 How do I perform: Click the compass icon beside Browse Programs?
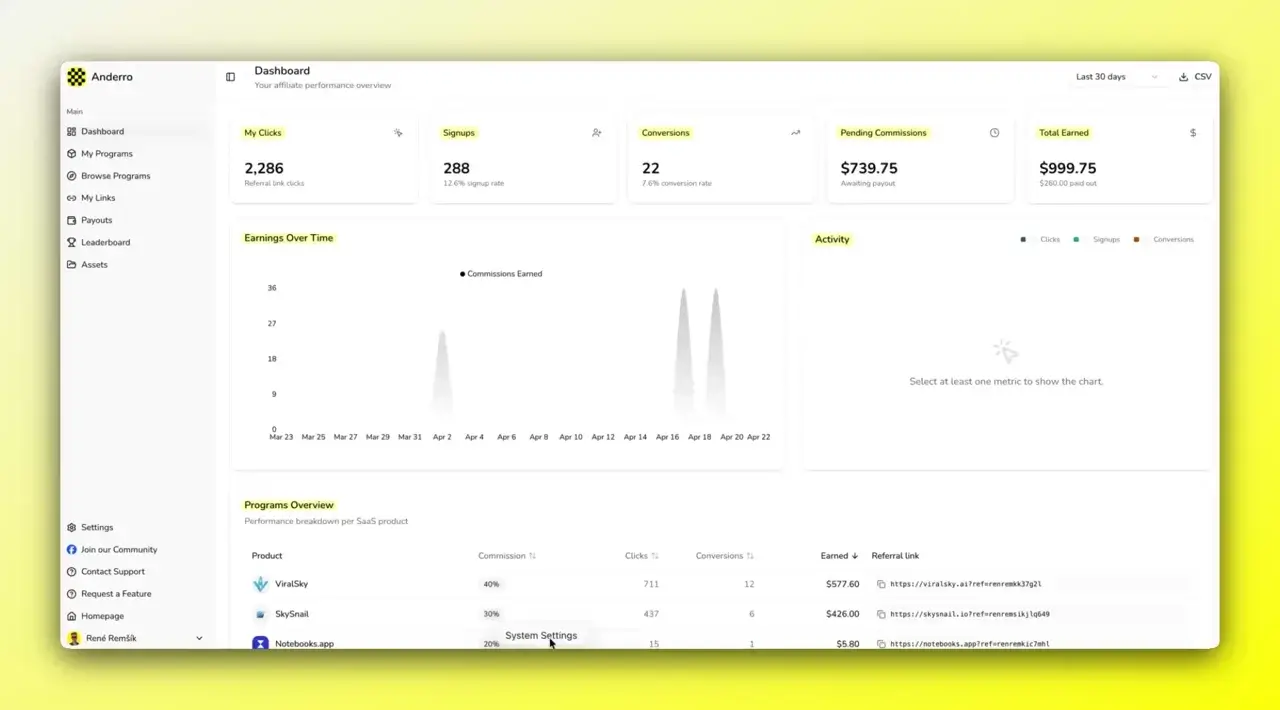click(x=71, y=176)
